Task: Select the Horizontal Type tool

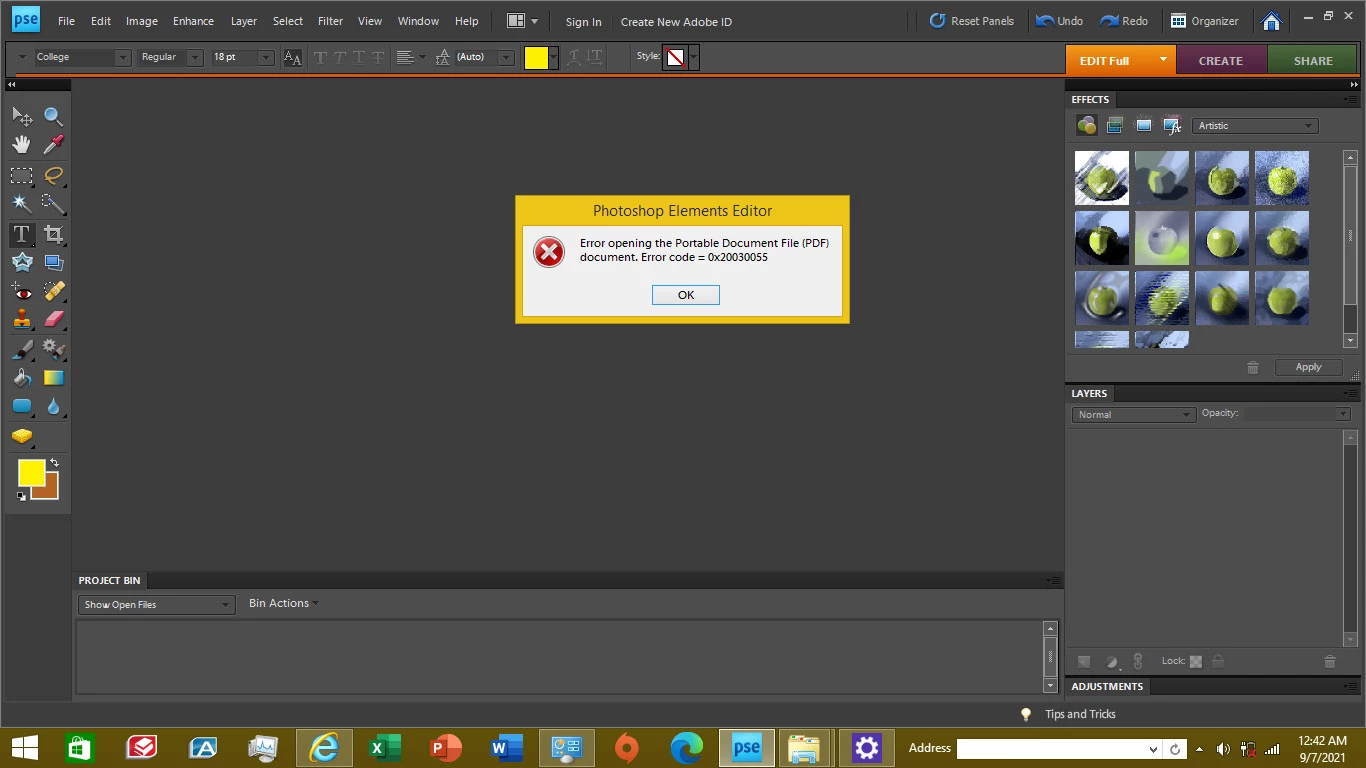Action: point(22,235)
